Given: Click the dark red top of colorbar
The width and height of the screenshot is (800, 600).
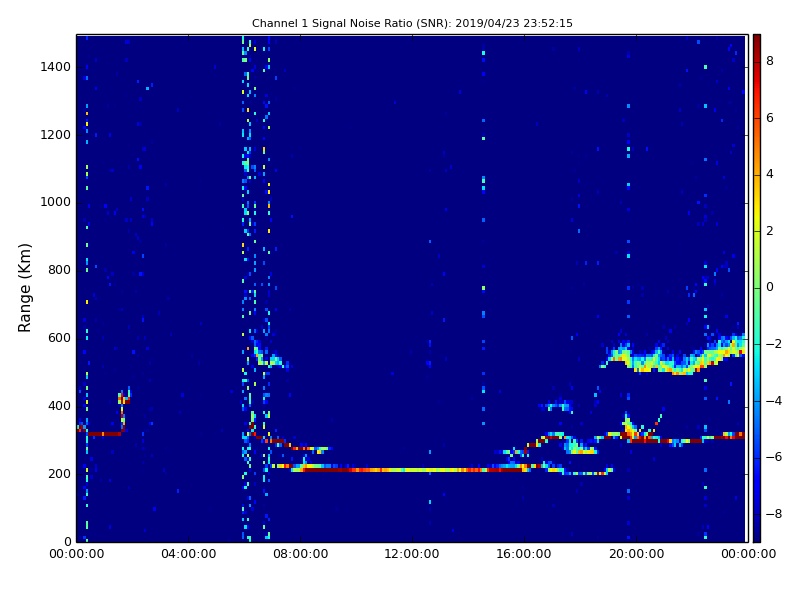Looking at the screenshot, I should pyautogui.click(x=757, y=41).
